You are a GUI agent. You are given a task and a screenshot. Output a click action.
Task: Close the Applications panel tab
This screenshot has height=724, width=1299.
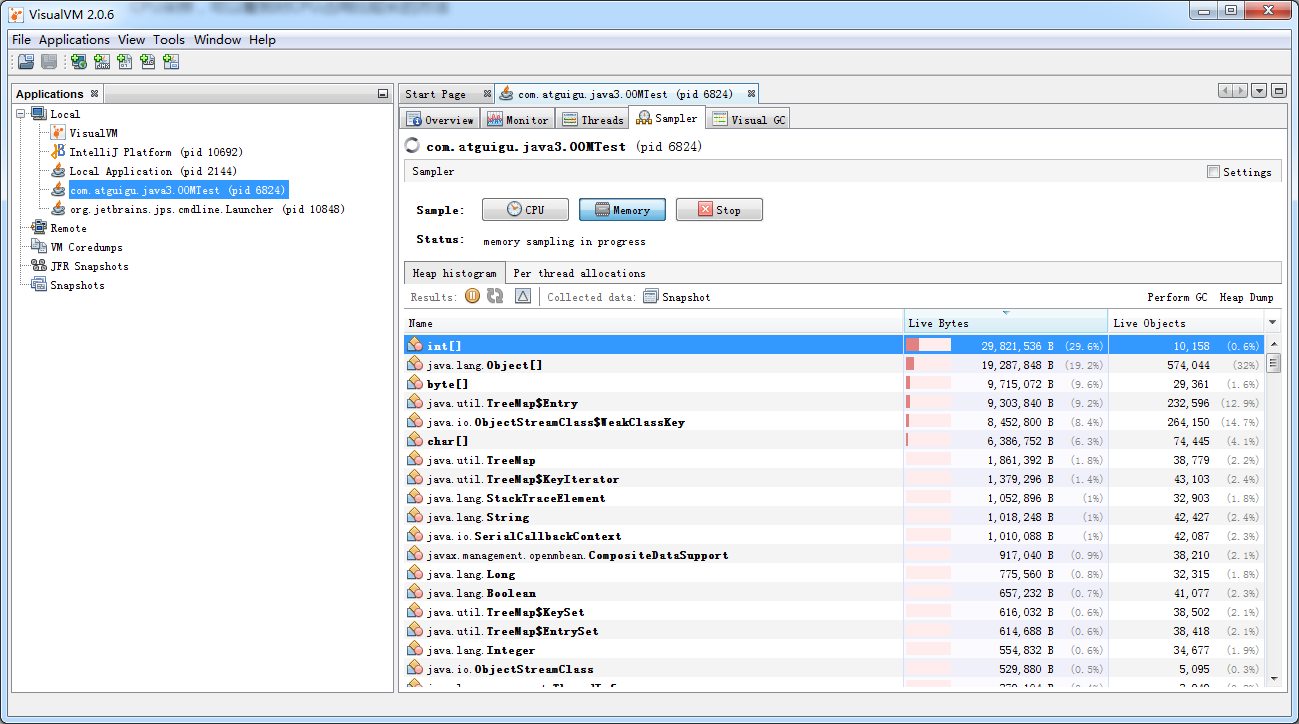[x=95, y=94]
